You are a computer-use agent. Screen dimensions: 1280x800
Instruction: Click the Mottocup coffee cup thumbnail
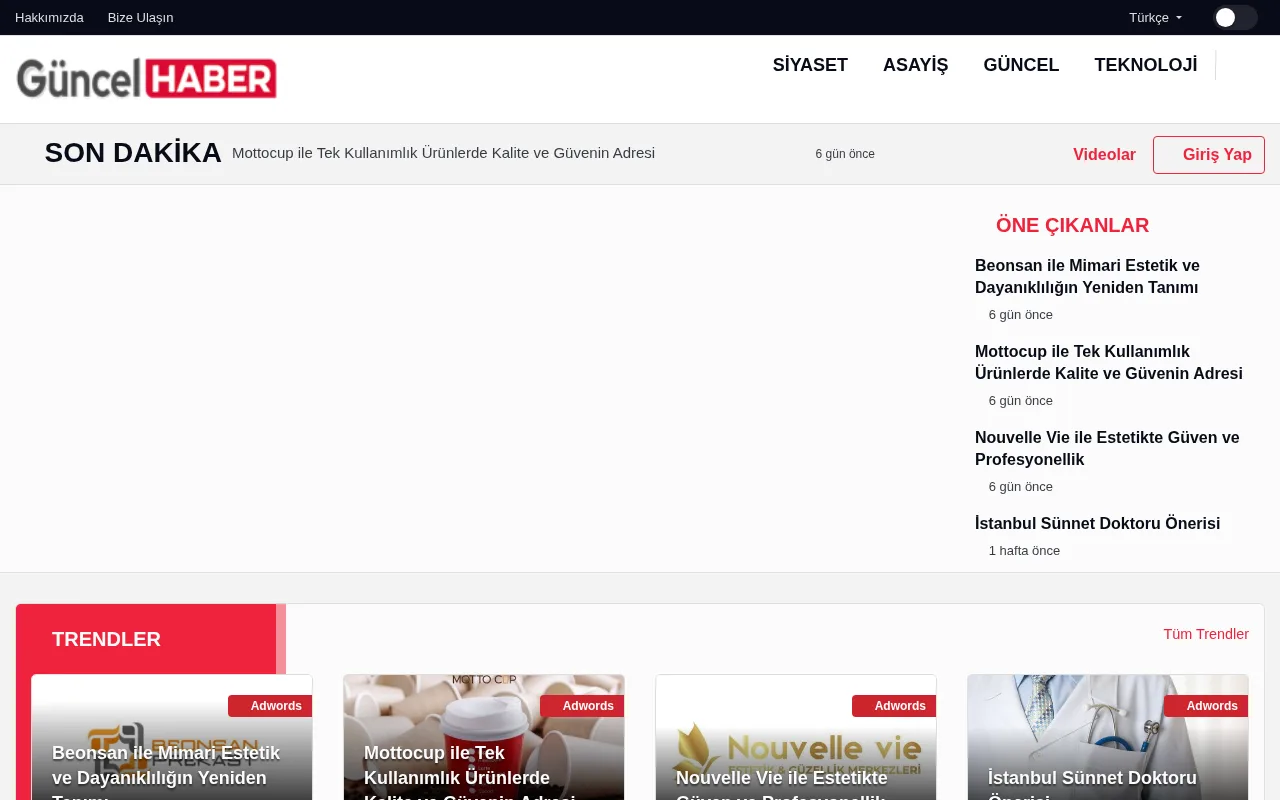coord(484,730)
